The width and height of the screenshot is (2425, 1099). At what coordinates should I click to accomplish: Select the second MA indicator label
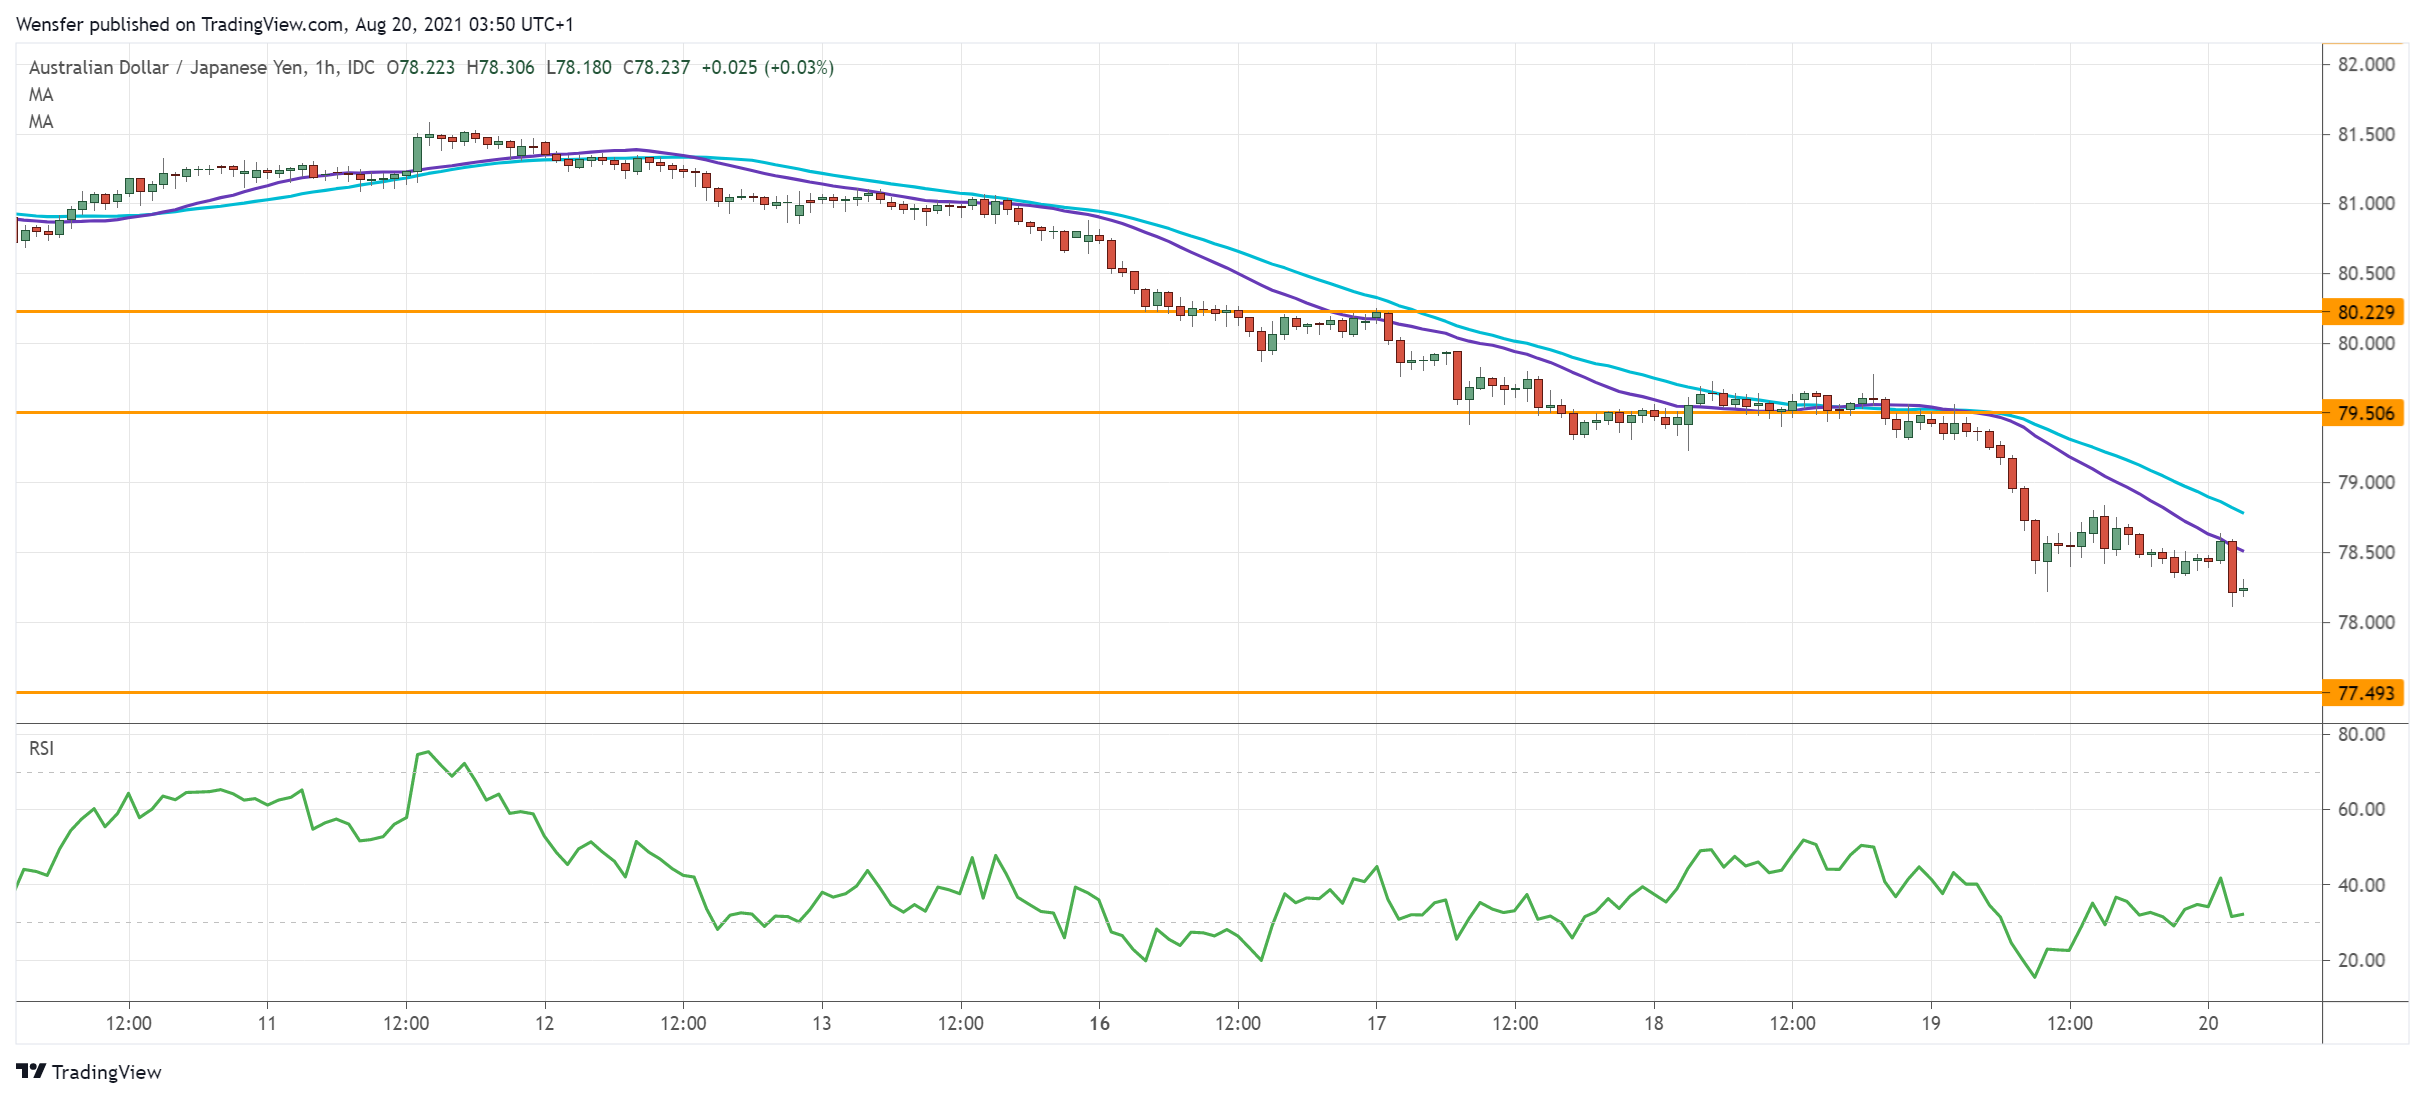[x=43, y=122]
